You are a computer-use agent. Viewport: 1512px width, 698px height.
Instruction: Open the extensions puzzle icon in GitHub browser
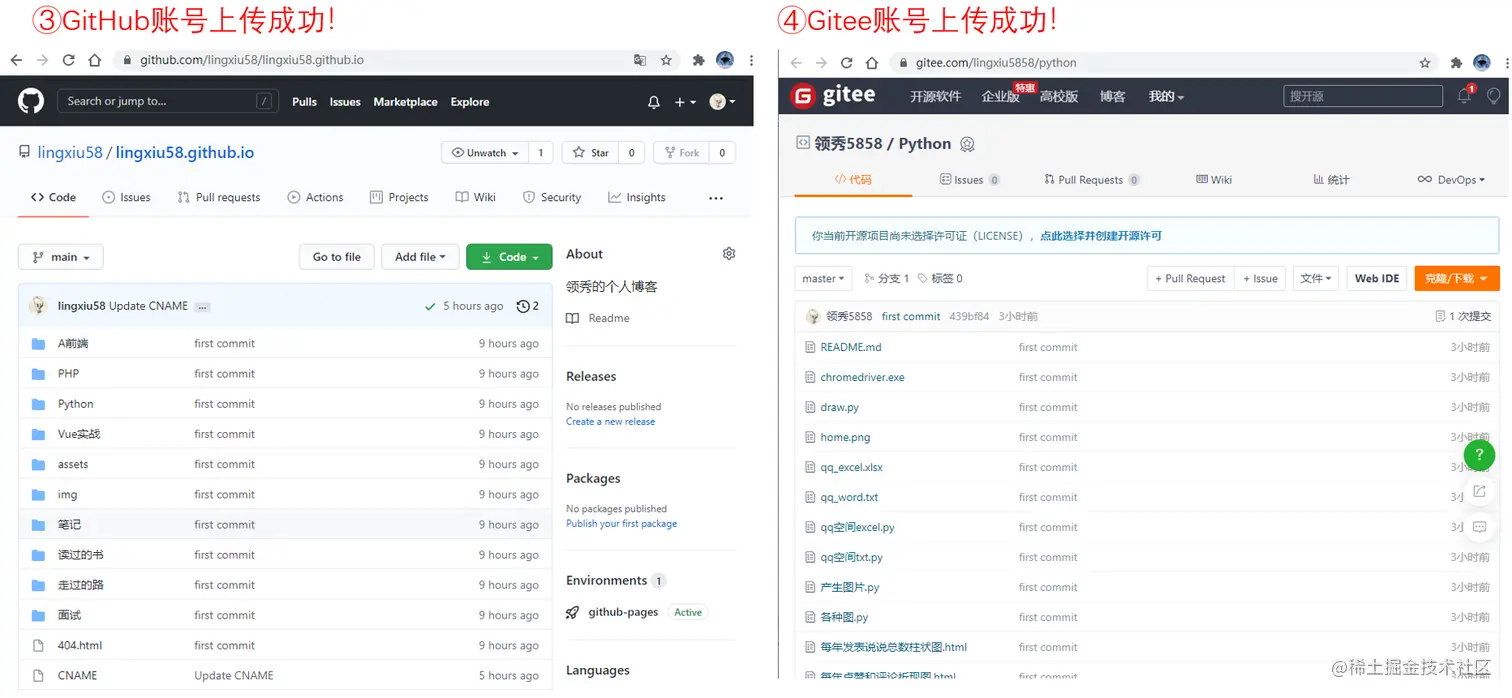tap(699, 60)
